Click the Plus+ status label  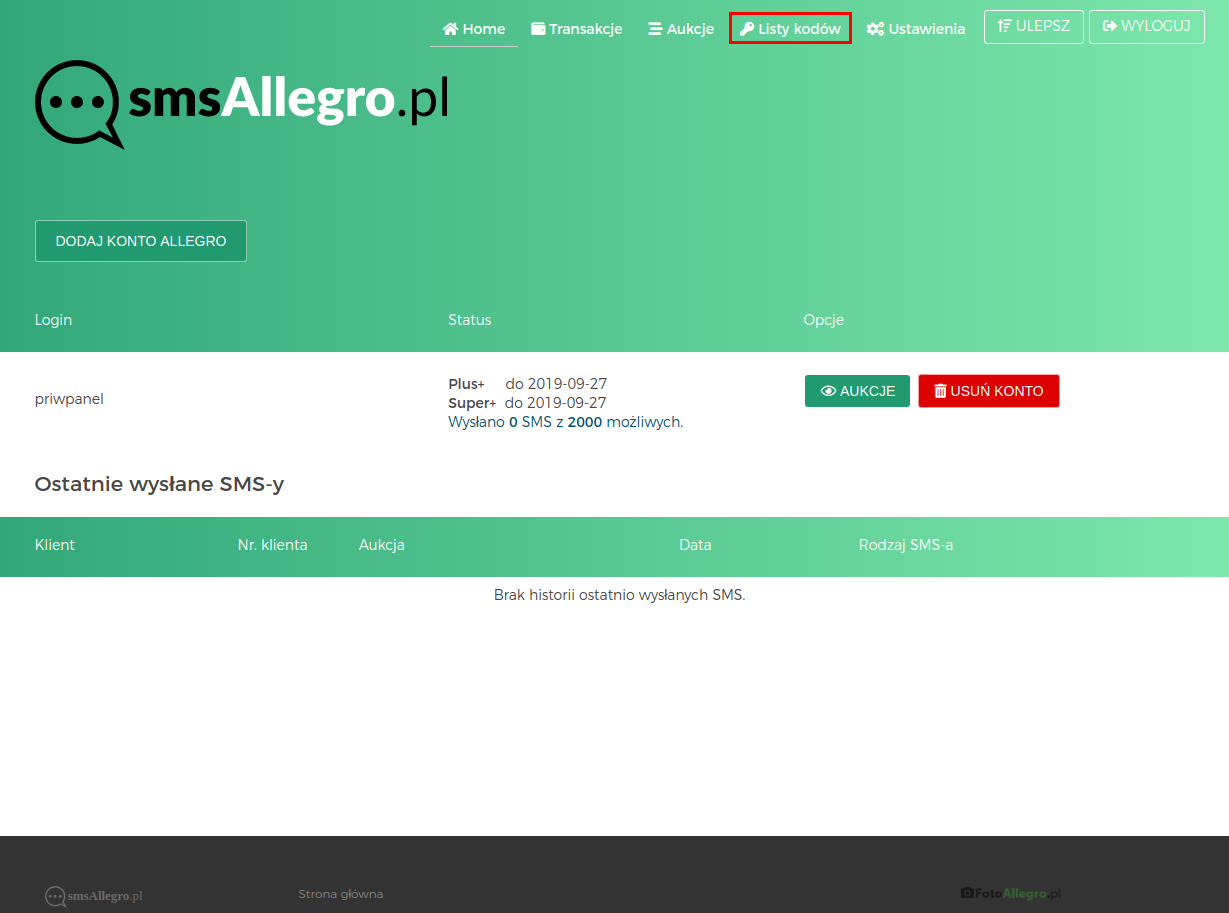466,384
